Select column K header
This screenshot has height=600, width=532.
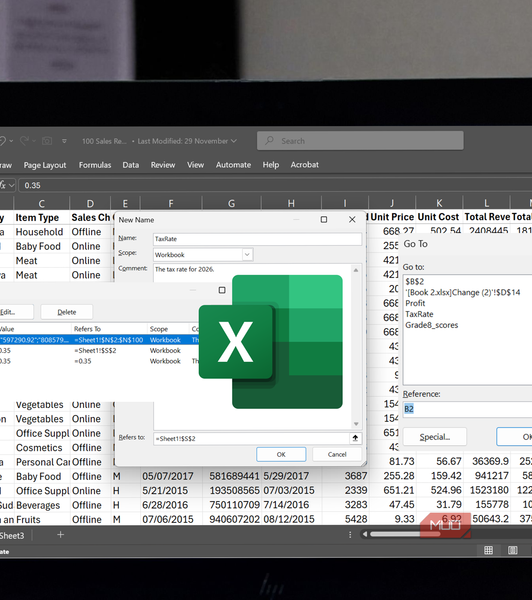[439, 203]
